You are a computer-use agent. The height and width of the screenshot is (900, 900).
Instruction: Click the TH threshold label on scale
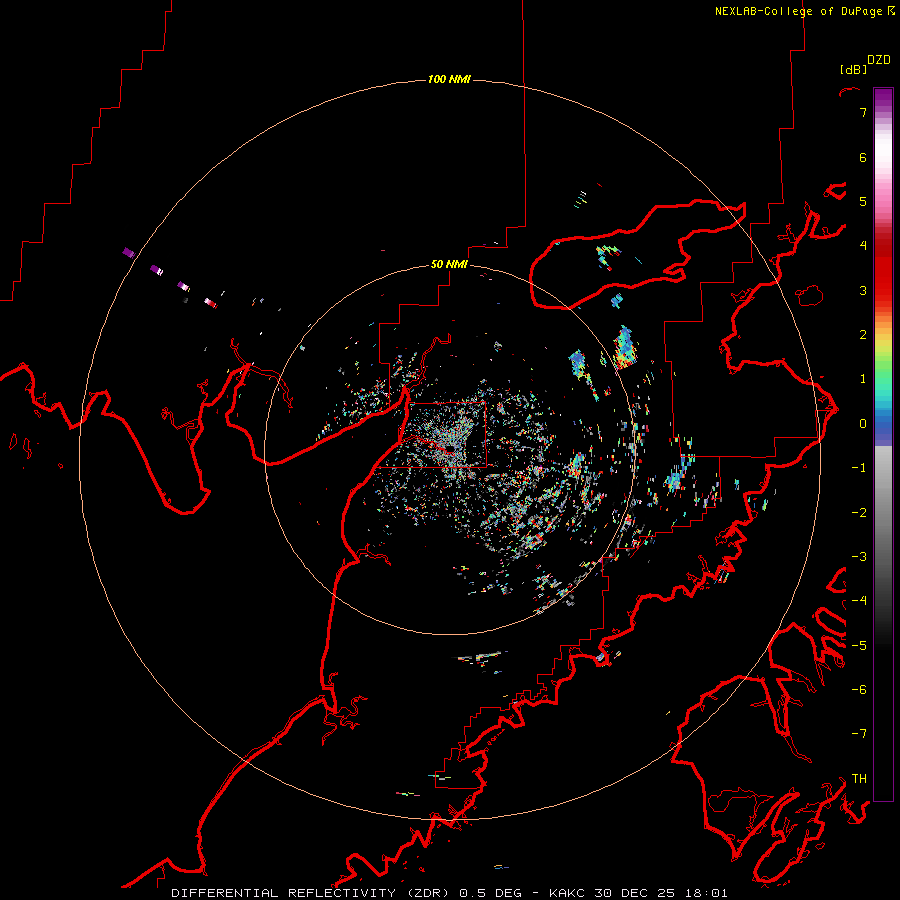[x=859, y=779]
